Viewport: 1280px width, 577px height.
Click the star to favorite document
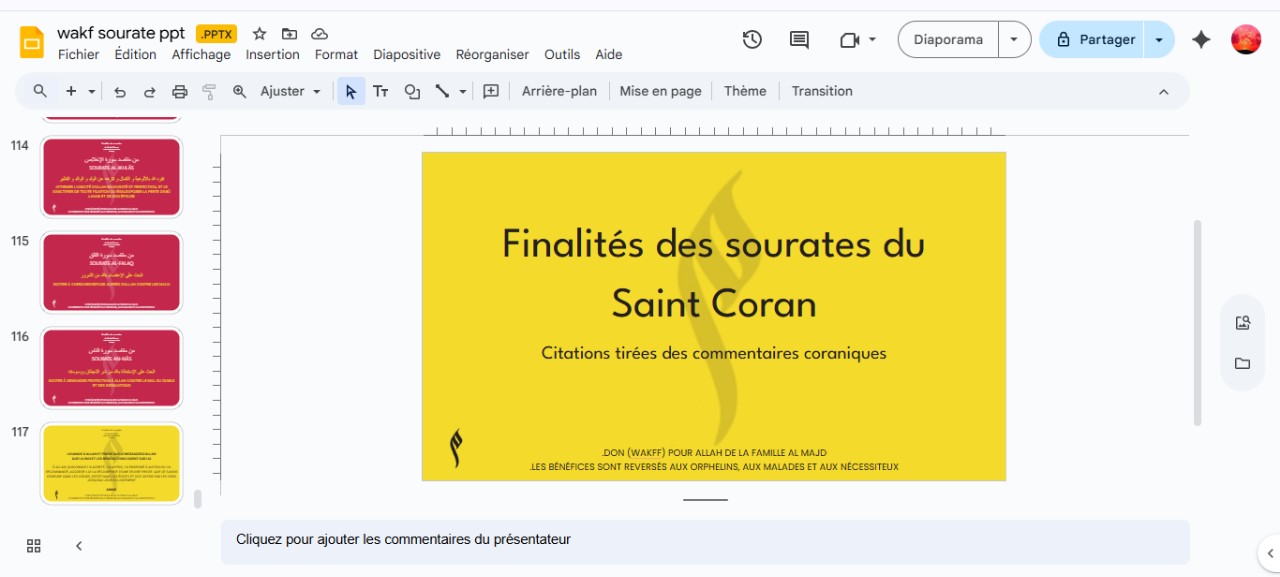point(259,34)
